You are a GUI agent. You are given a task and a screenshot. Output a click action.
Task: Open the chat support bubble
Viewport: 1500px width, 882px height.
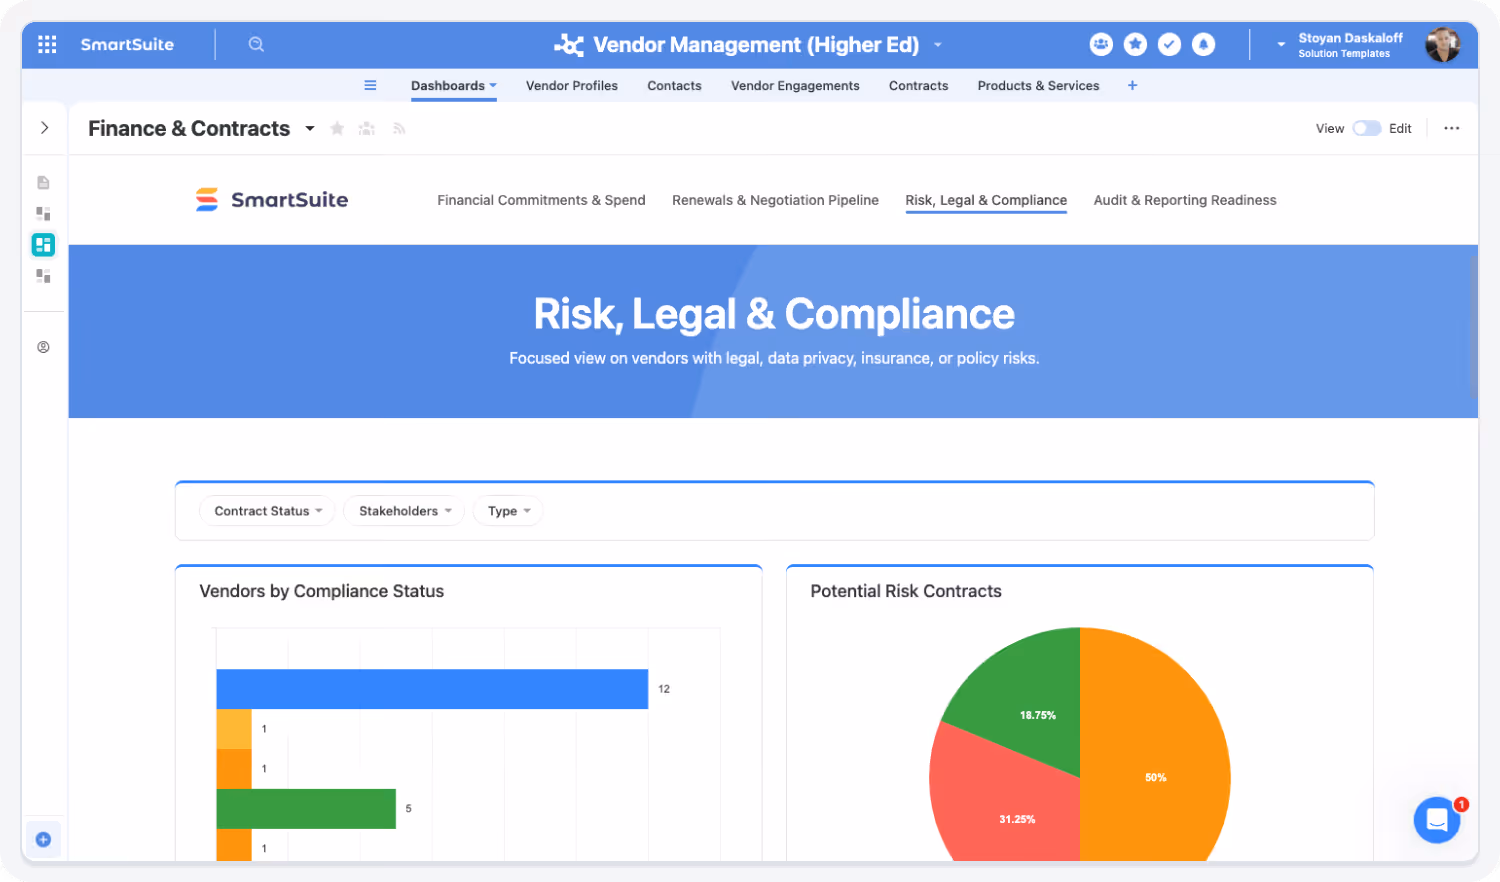point(1437,820)
